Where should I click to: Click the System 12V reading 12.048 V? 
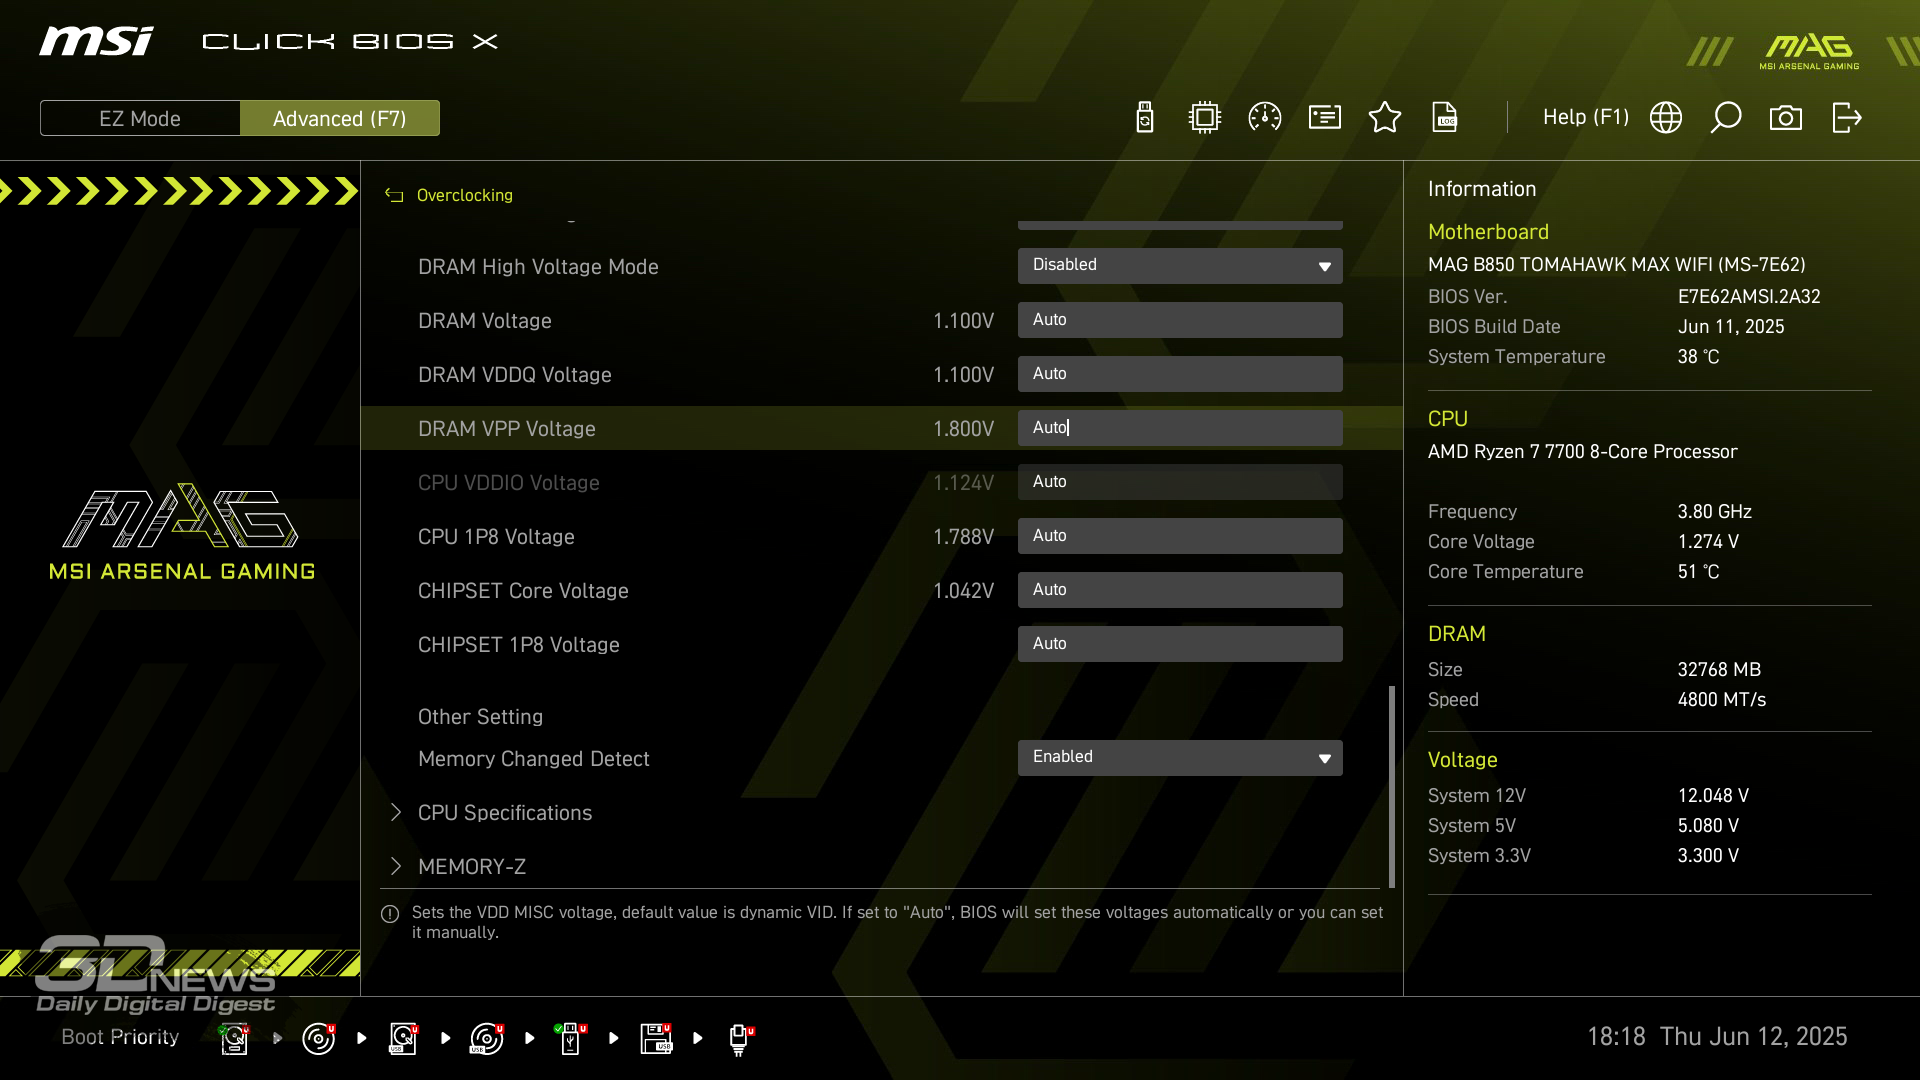[1713, 796]
